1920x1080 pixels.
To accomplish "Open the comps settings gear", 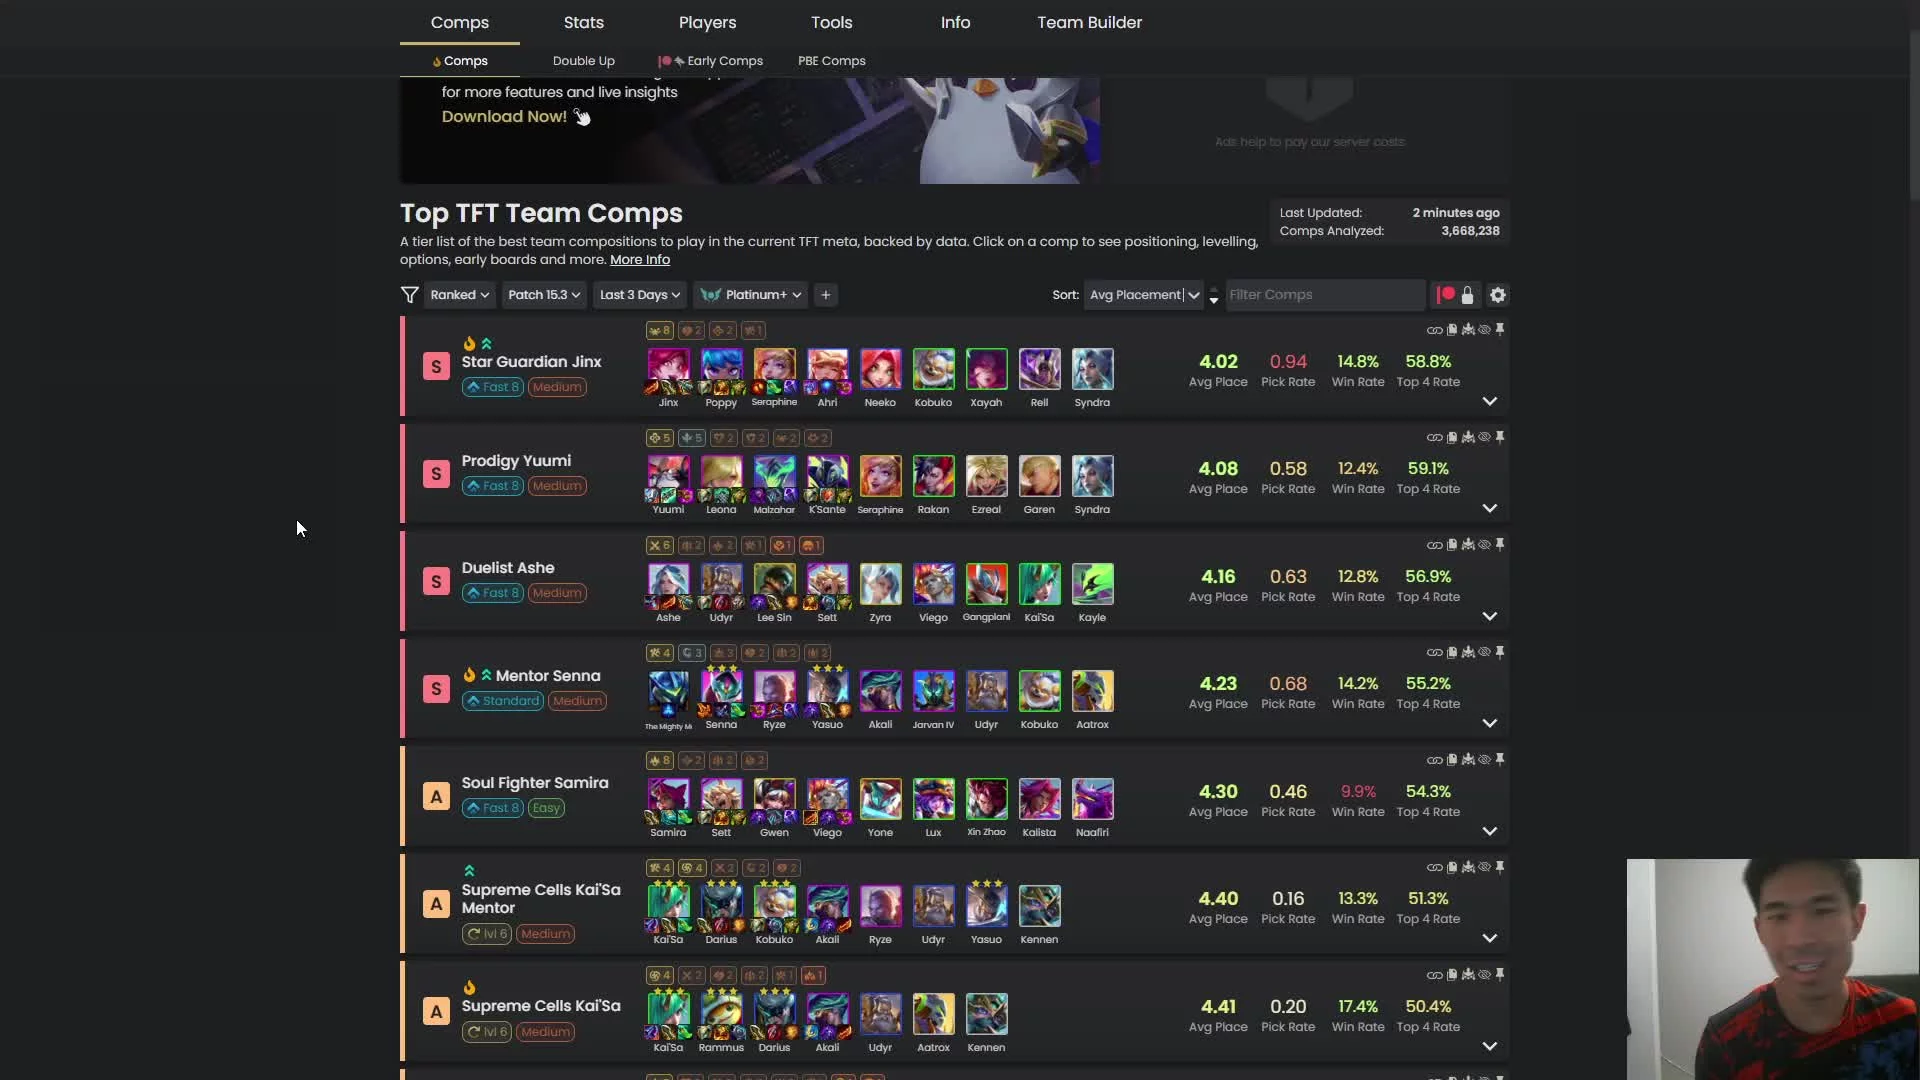I will 1497,295.
